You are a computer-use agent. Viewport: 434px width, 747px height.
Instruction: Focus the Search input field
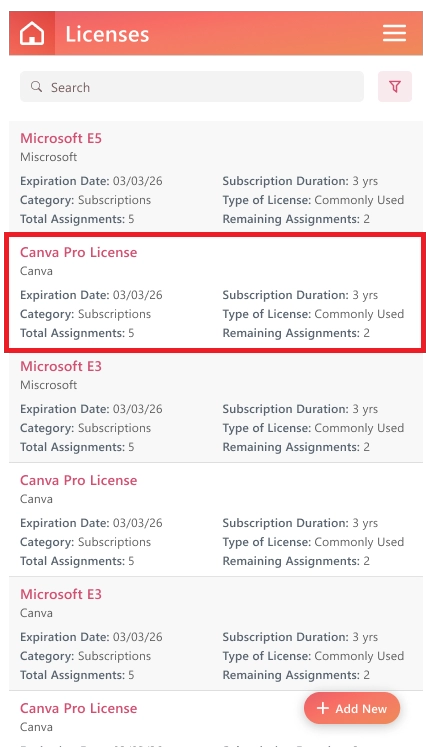coord(192,87)
